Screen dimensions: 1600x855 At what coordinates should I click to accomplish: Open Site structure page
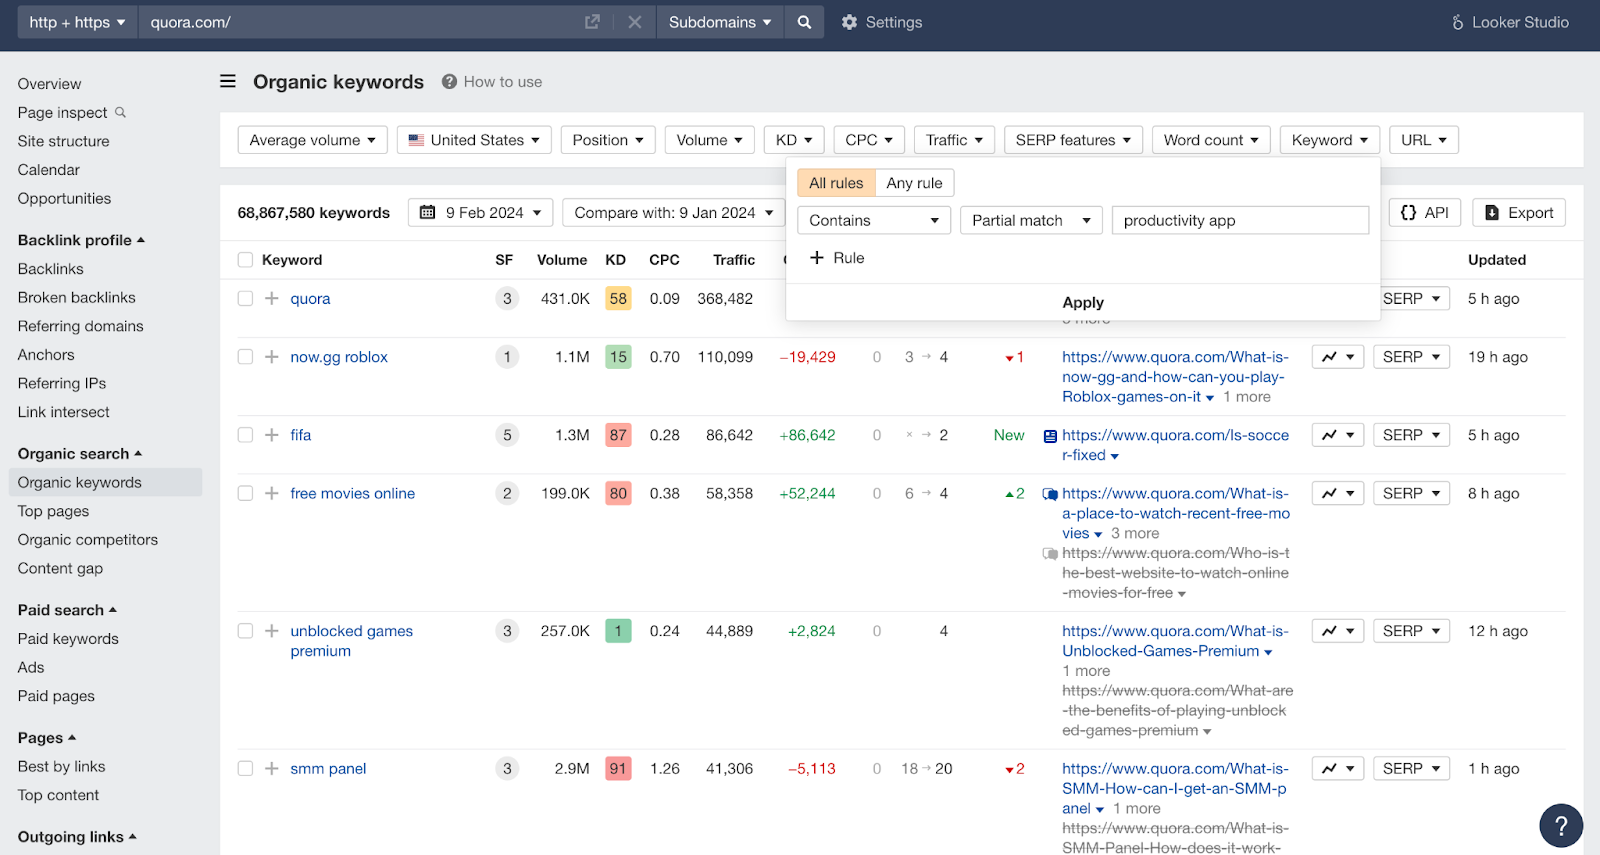click(63, 141)
